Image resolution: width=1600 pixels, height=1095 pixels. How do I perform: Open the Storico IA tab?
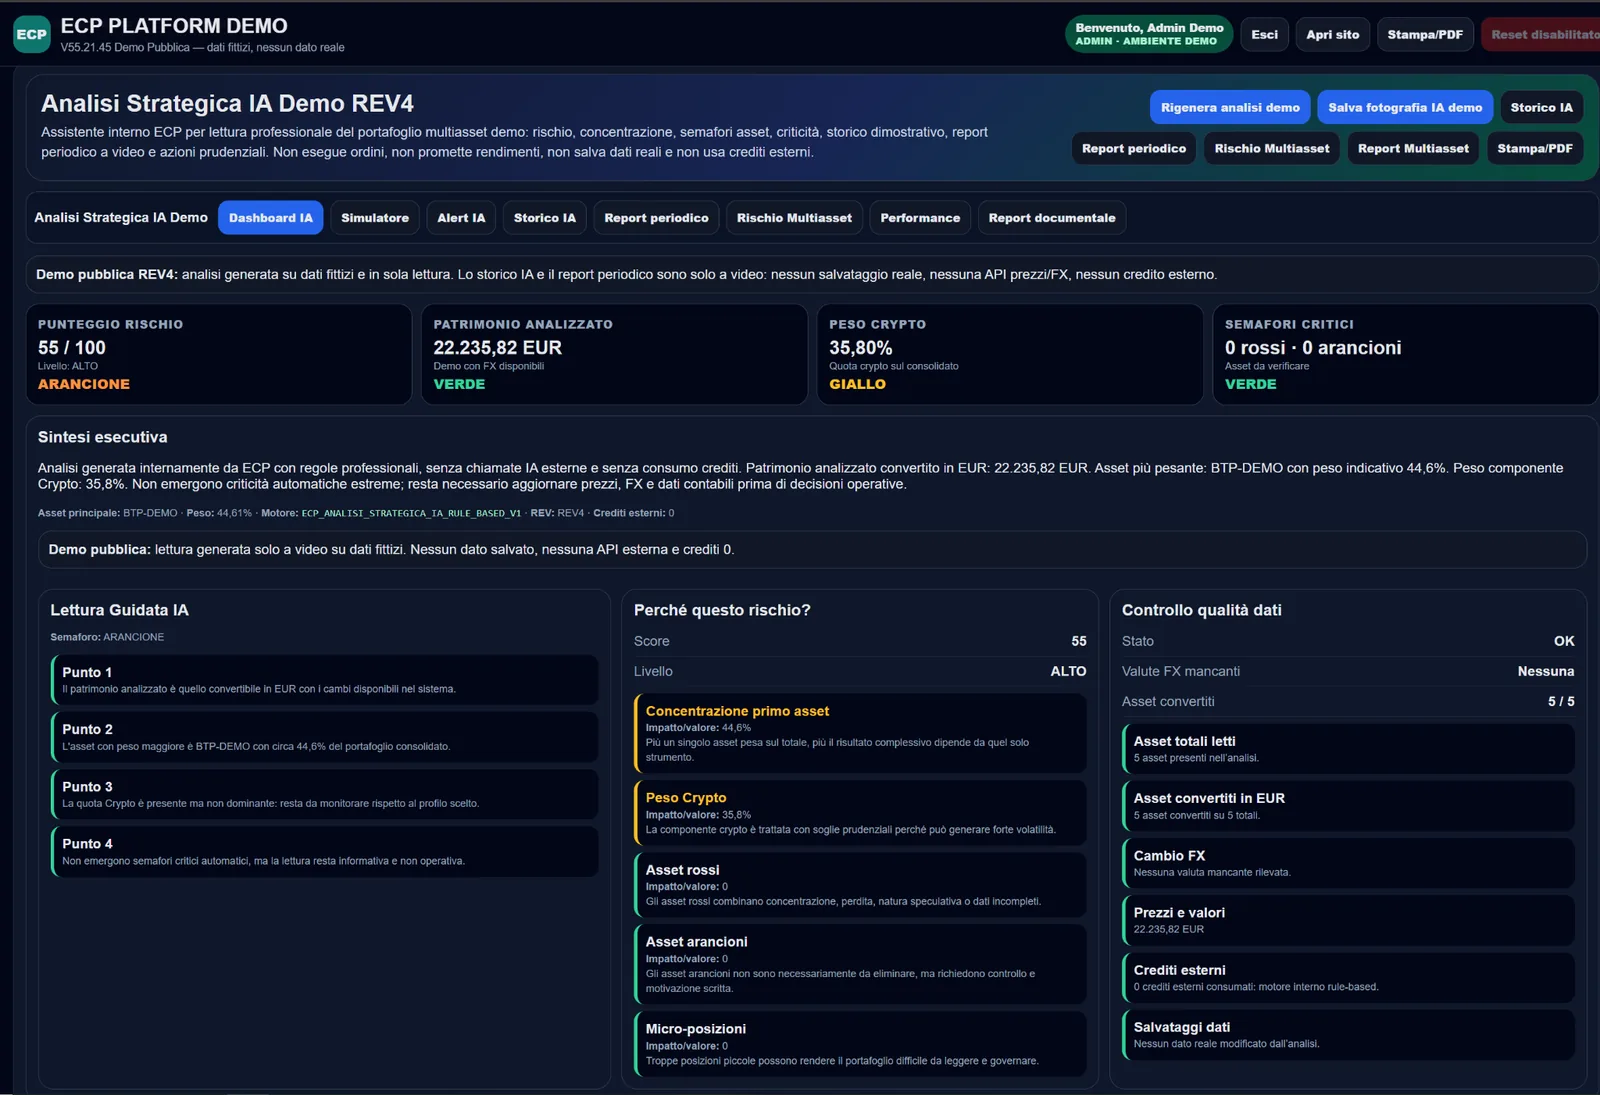pos(545,218)
